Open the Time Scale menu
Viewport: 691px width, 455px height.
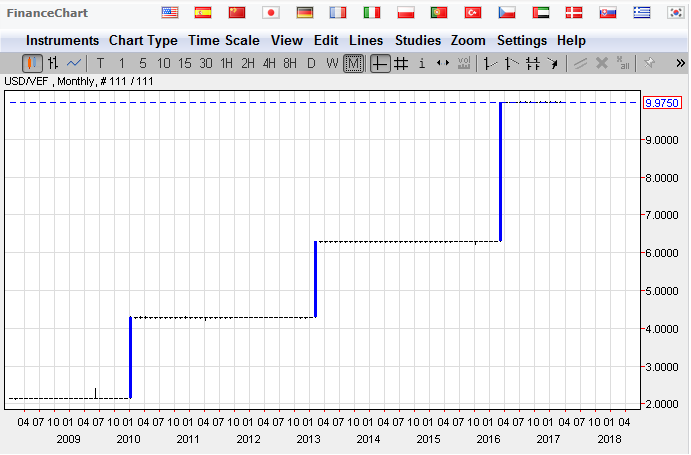coord(224,41)
